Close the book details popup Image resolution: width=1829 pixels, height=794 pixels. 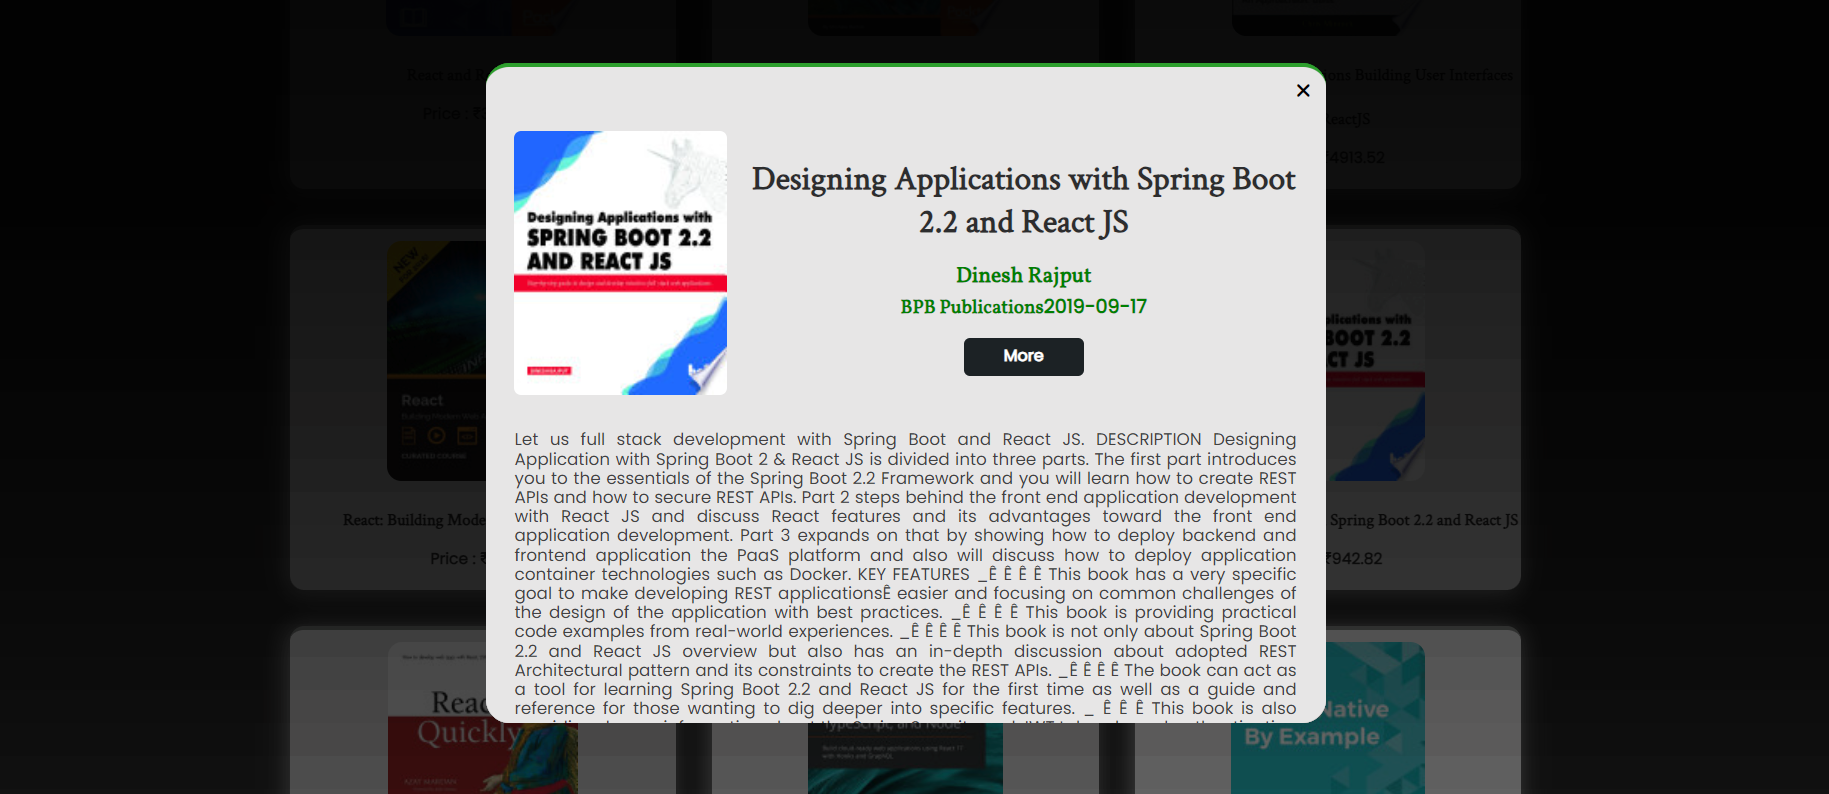coord(1303,90)
